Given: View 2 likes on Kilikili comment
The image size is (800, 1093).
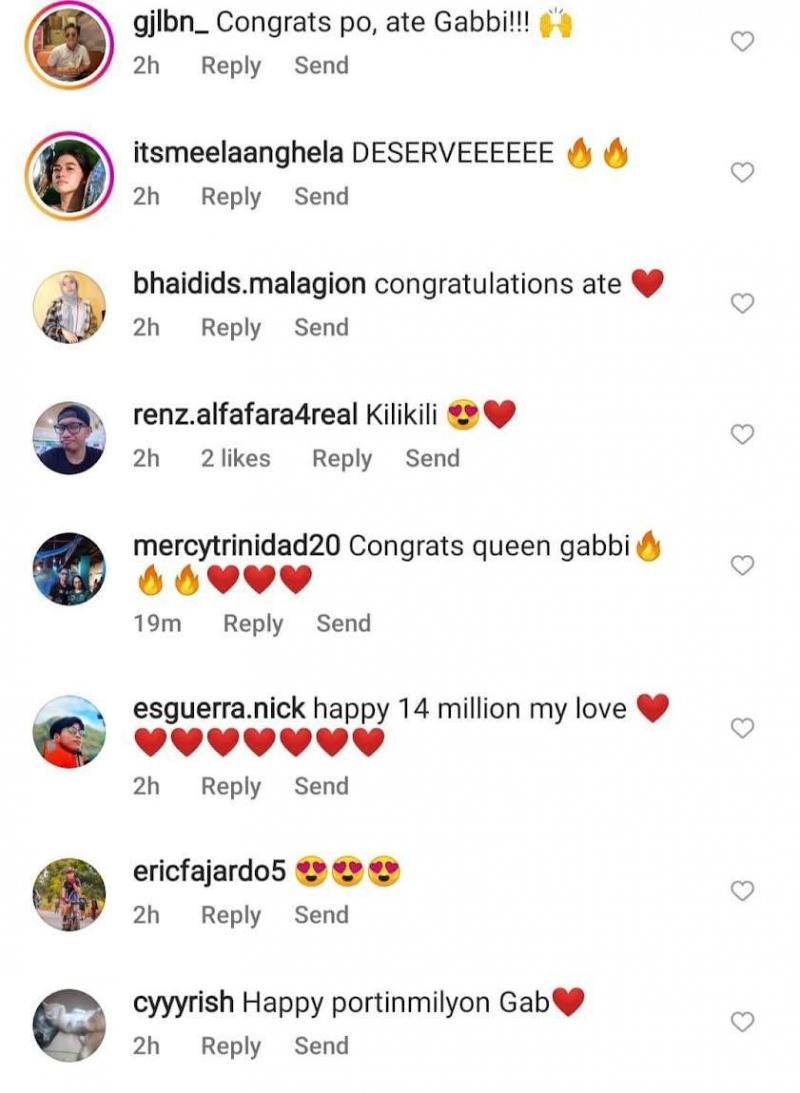Looking at the screenshot, I should (235, 459).
